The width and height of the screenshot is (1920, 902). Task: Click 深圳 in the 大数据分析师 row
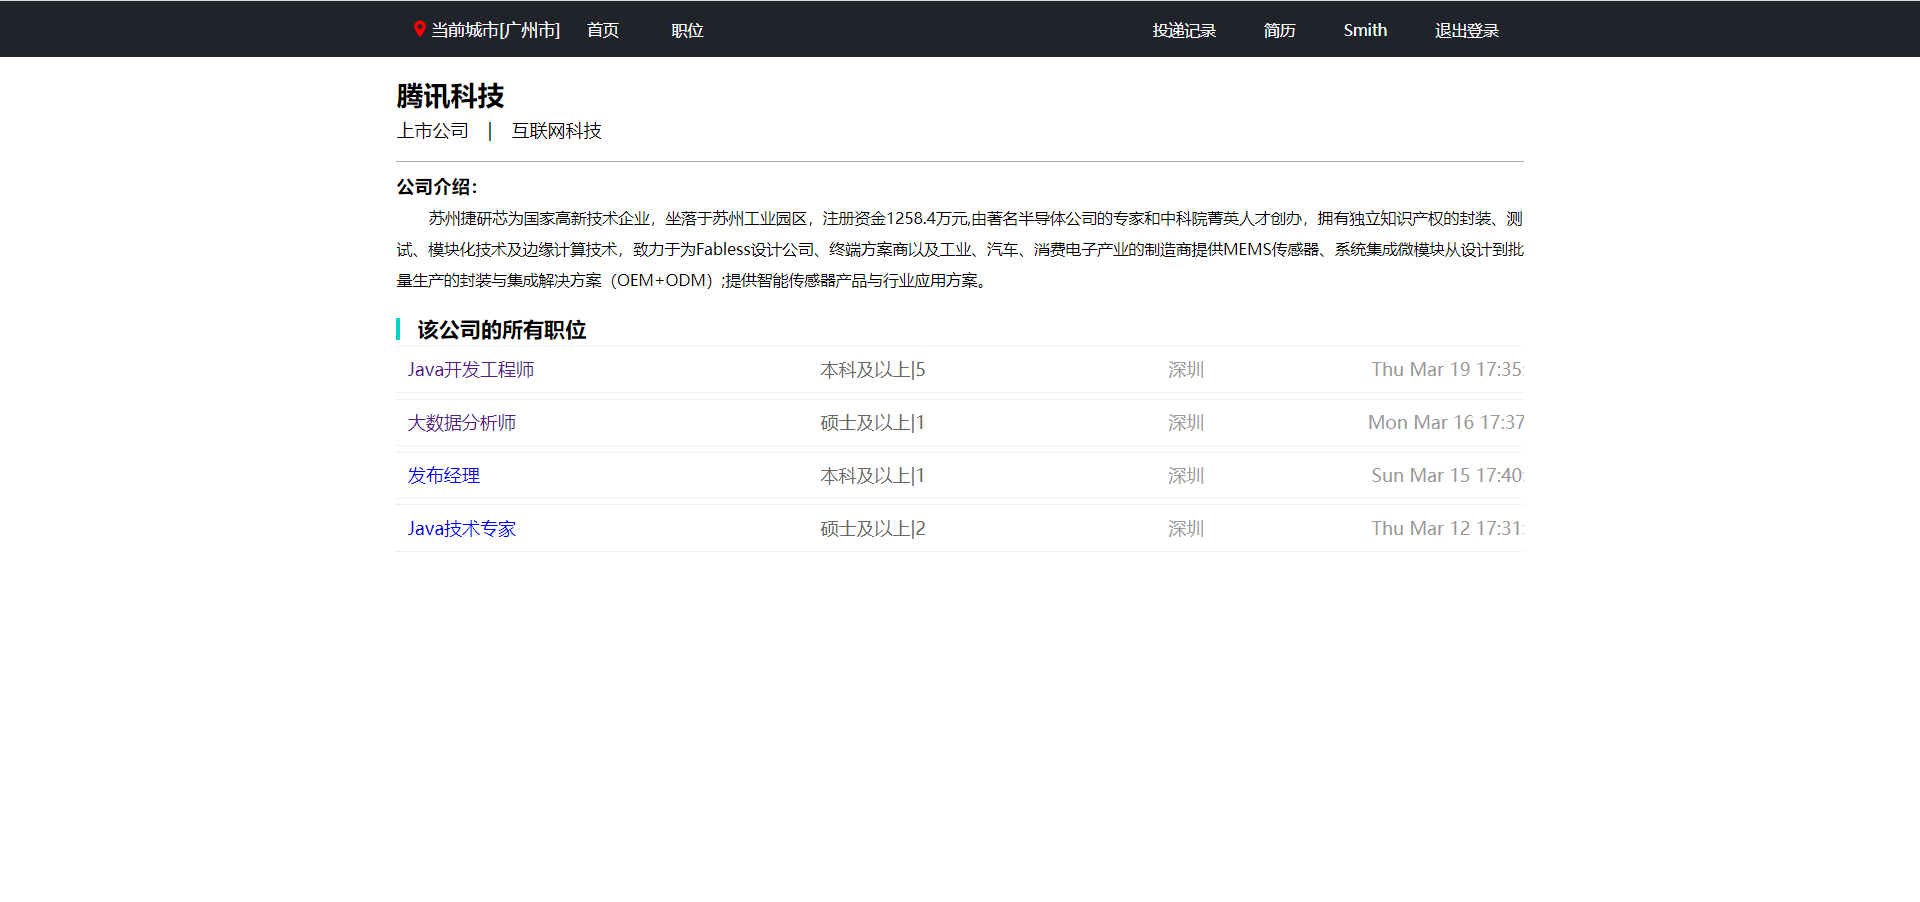pos(1186,423)
